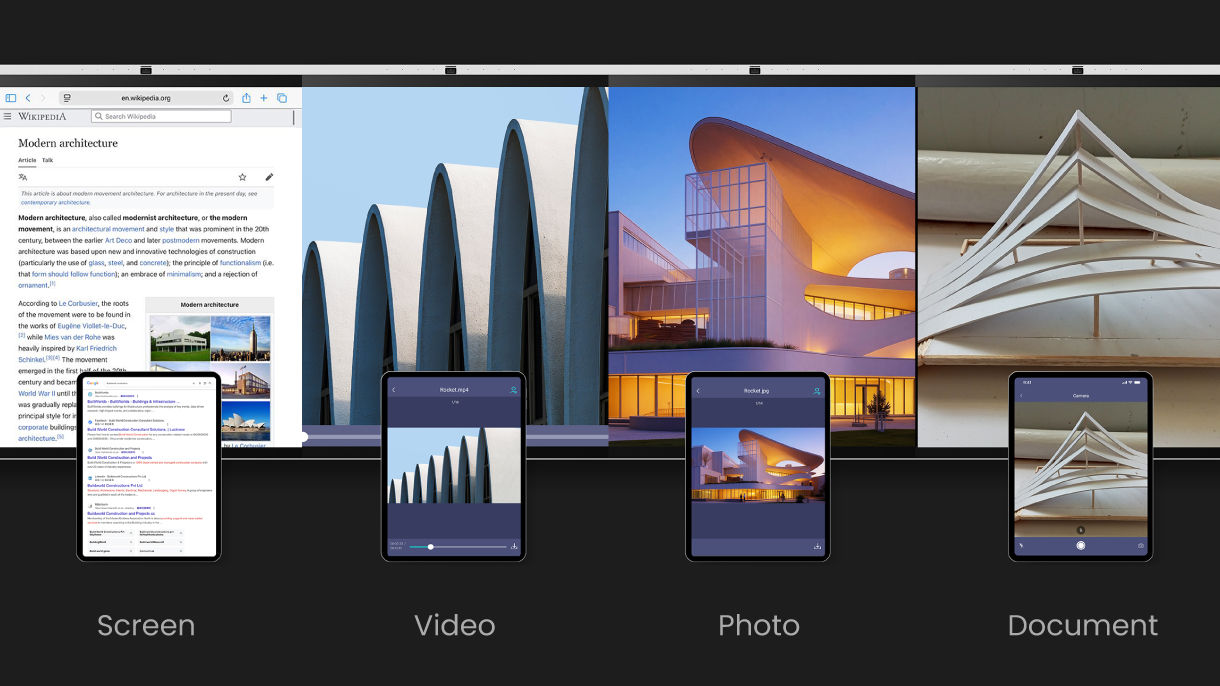Toggle the Safari sidebar
1220x686 pixels.
point(12,96)
